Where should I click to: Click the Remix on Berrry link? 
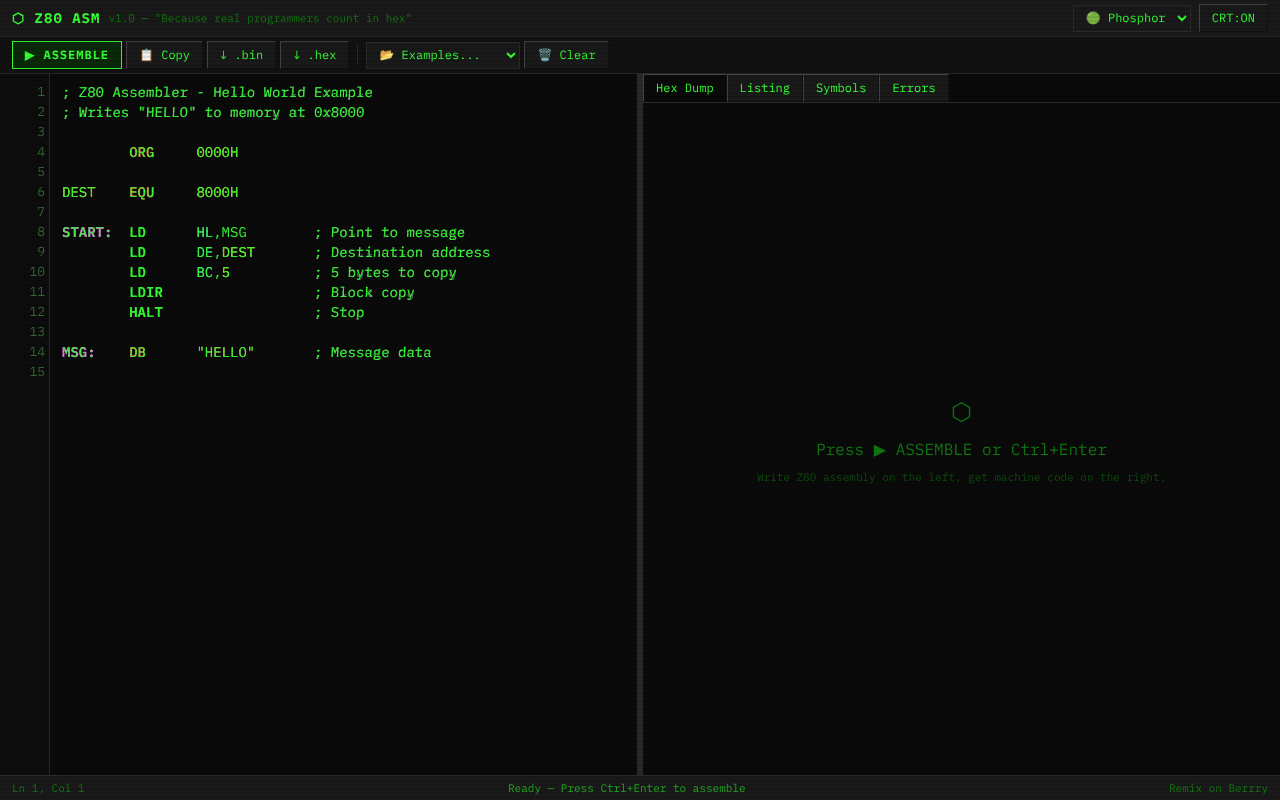1218,788
